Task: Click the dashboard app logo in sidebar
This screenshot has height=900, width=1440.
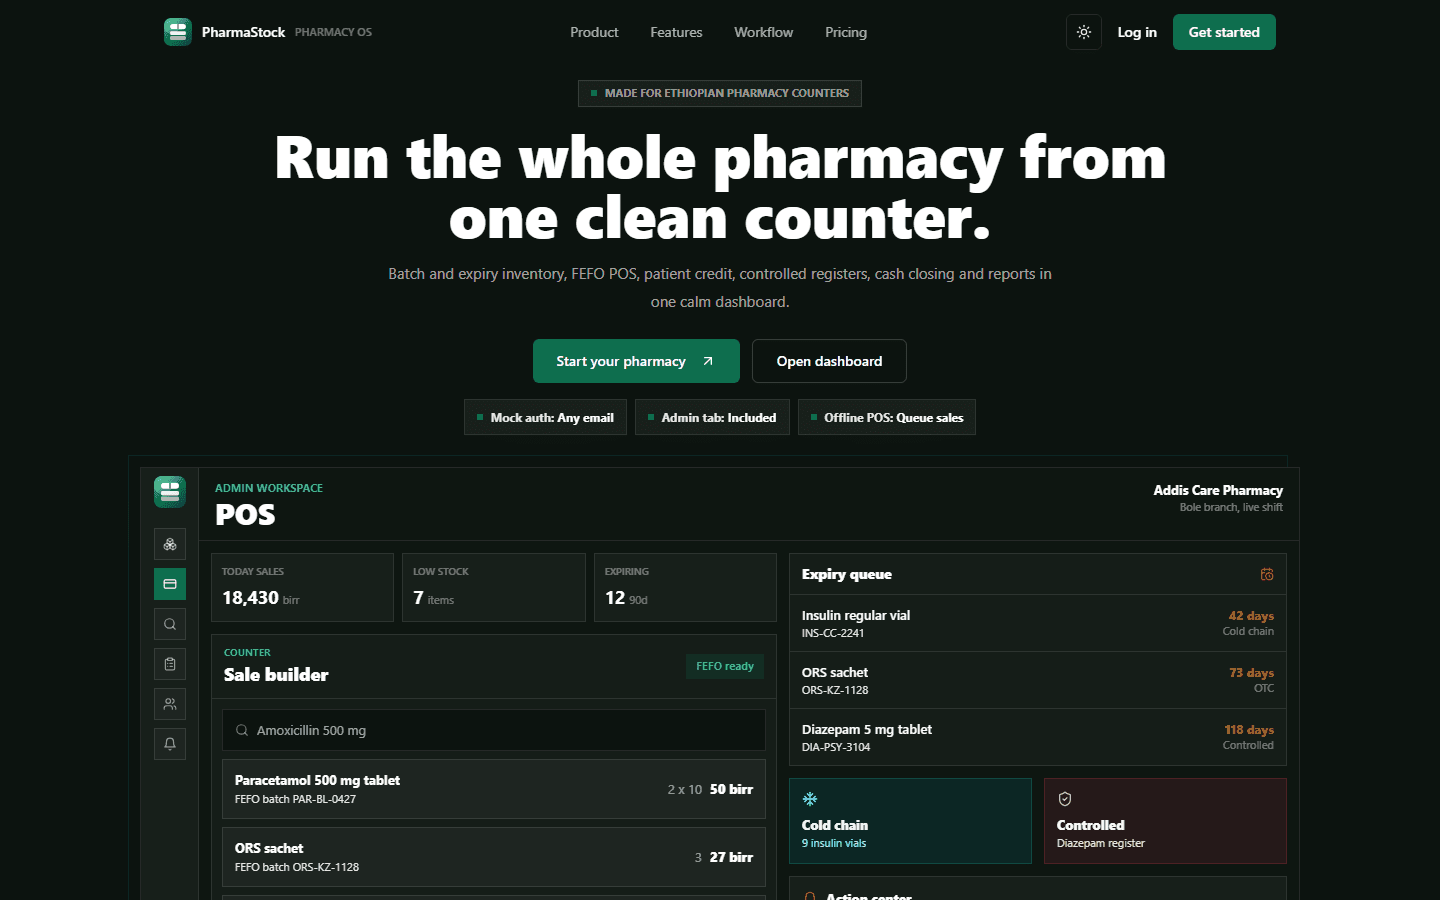Action: click(x=170, y=492)
